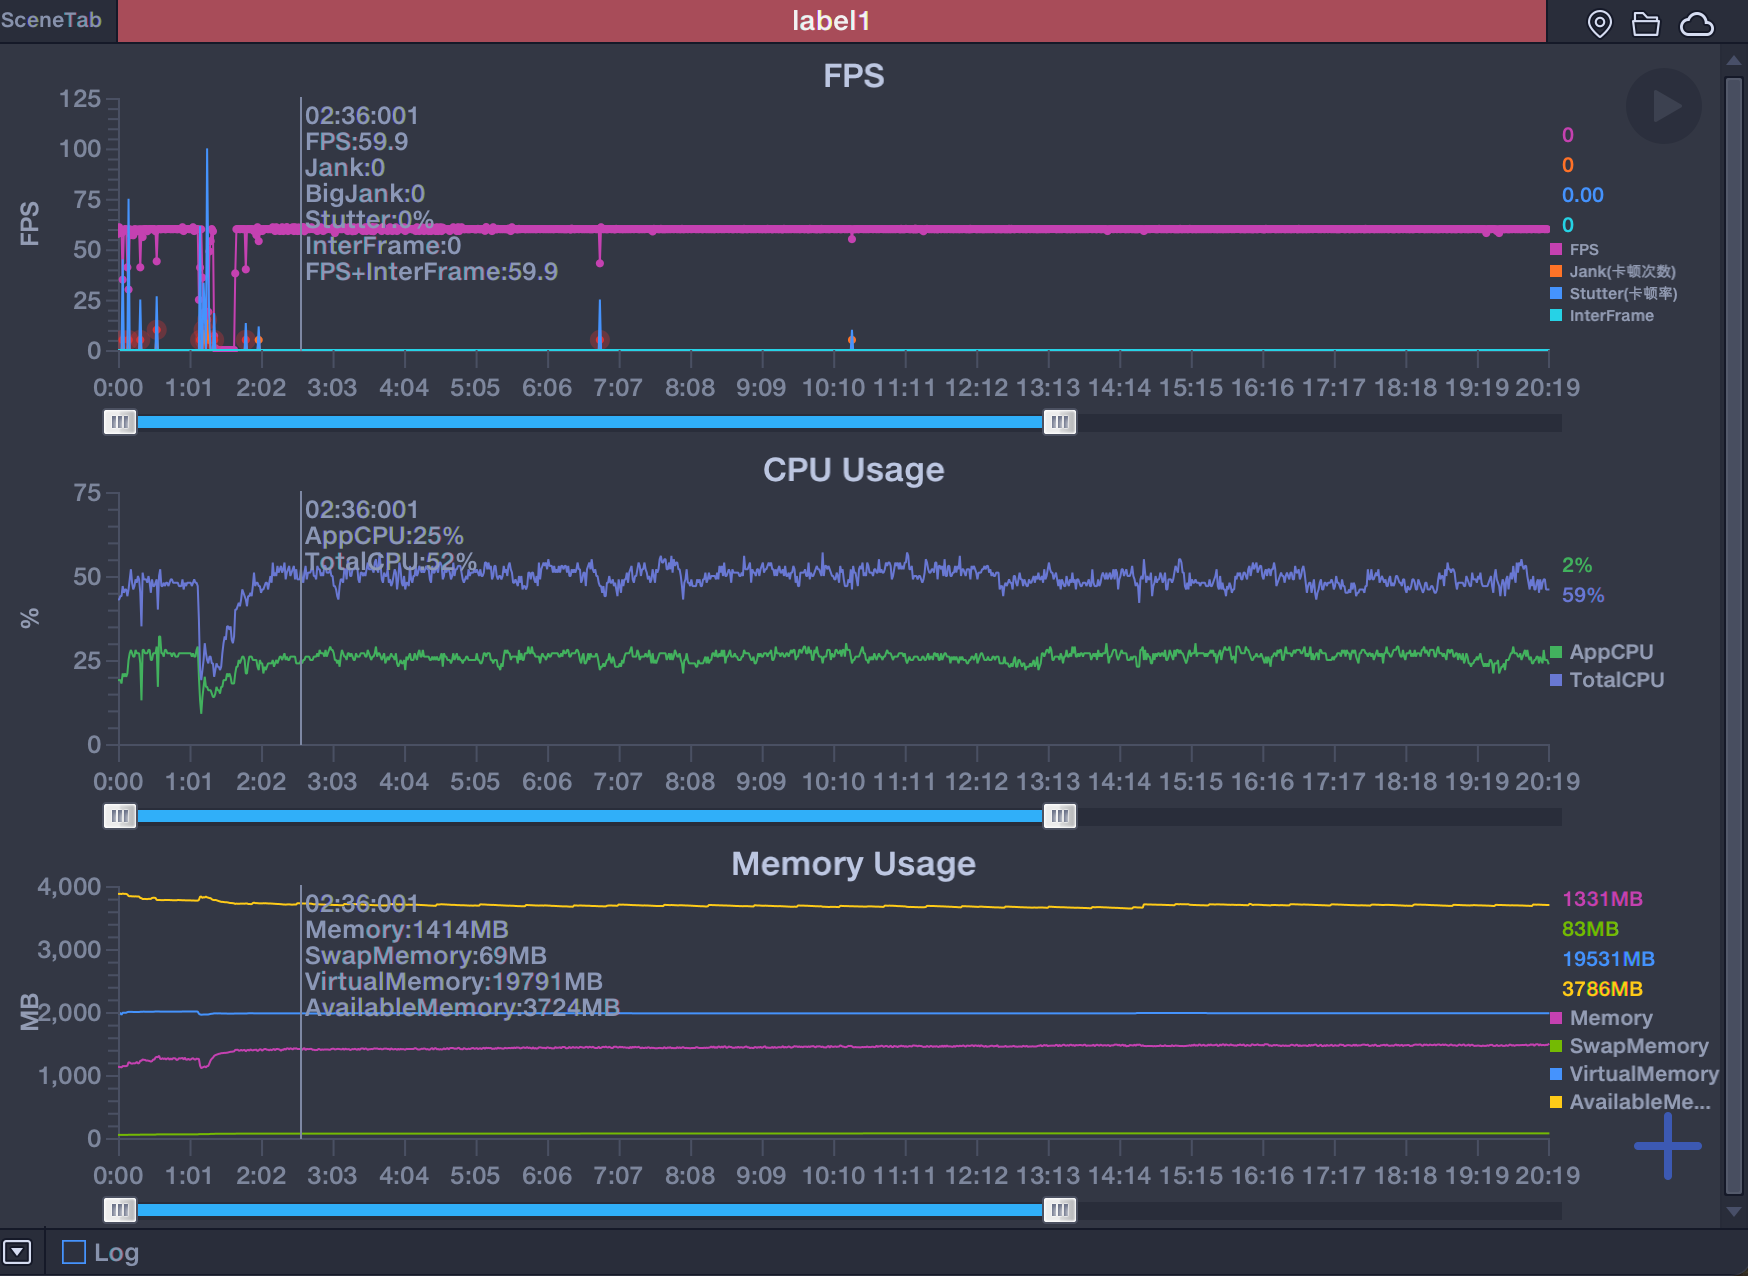This screenshot has width=1748, height=1276.
Task: Click the blue plus add icon
Action: pos(1667,1145)
